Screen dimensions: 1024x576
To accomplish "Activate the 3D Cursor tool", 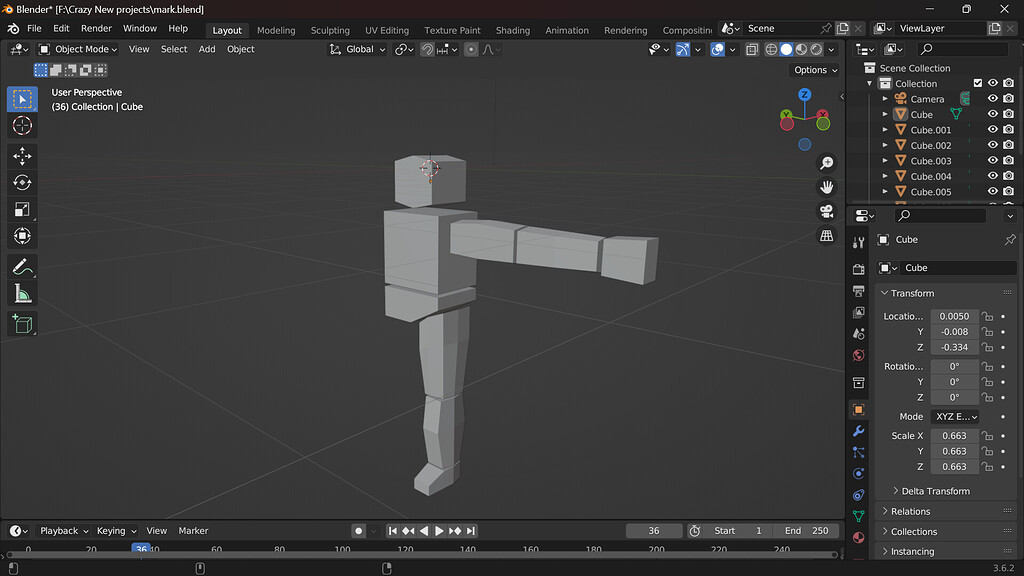I will [x=22, y=125].
